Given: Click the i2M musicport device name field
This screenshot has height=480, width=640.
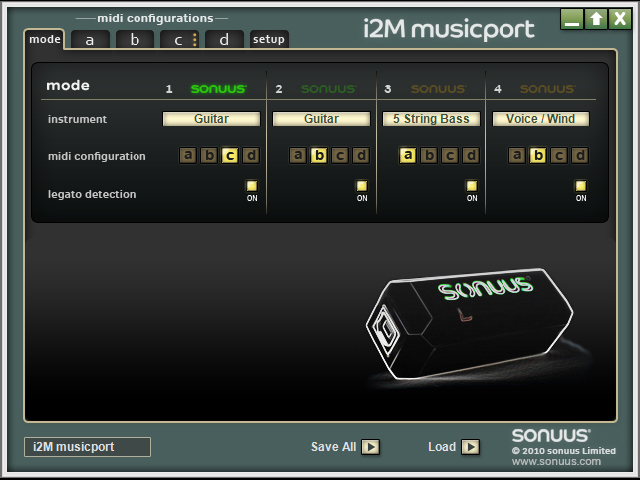Looking at the screenshot, I should [x=87, y=447].
